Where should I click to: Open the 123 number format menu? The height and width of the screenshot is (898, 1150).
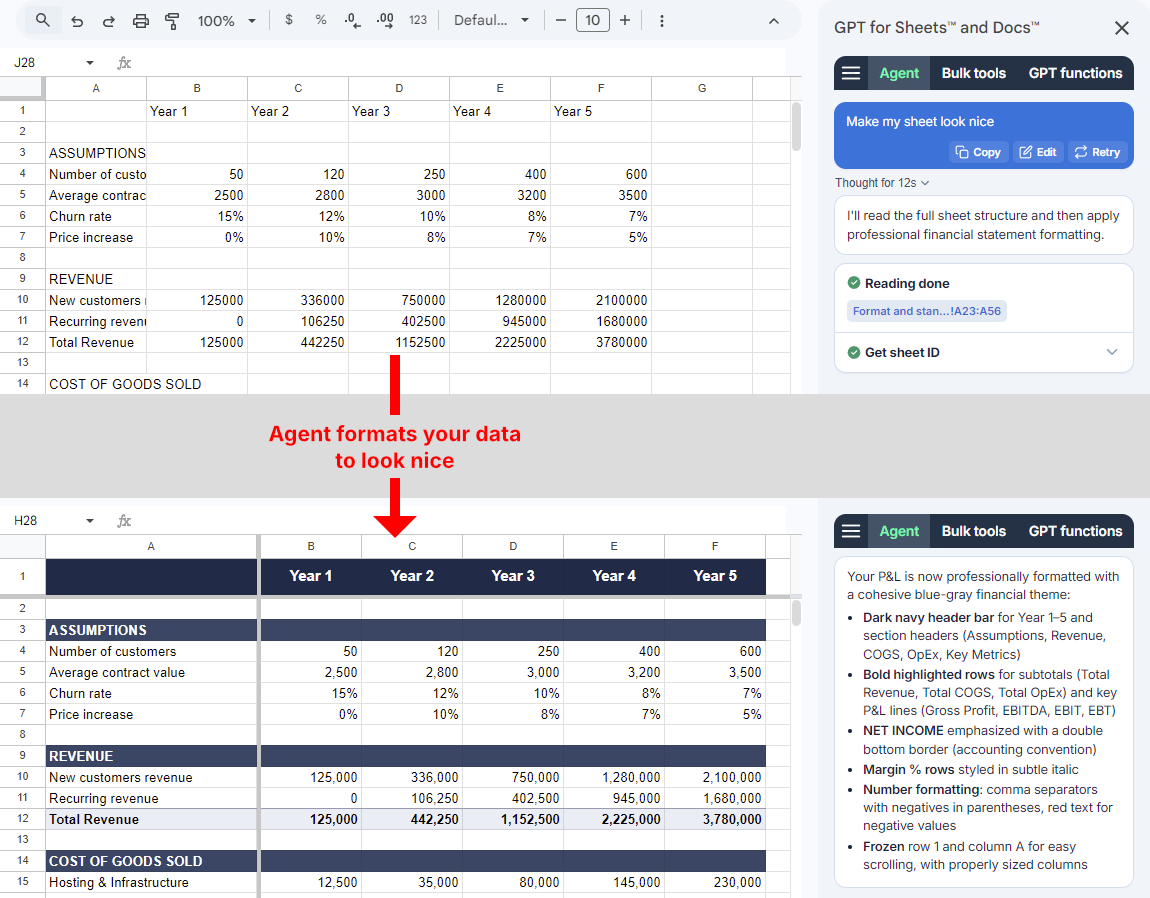click(x=417, y=20)
